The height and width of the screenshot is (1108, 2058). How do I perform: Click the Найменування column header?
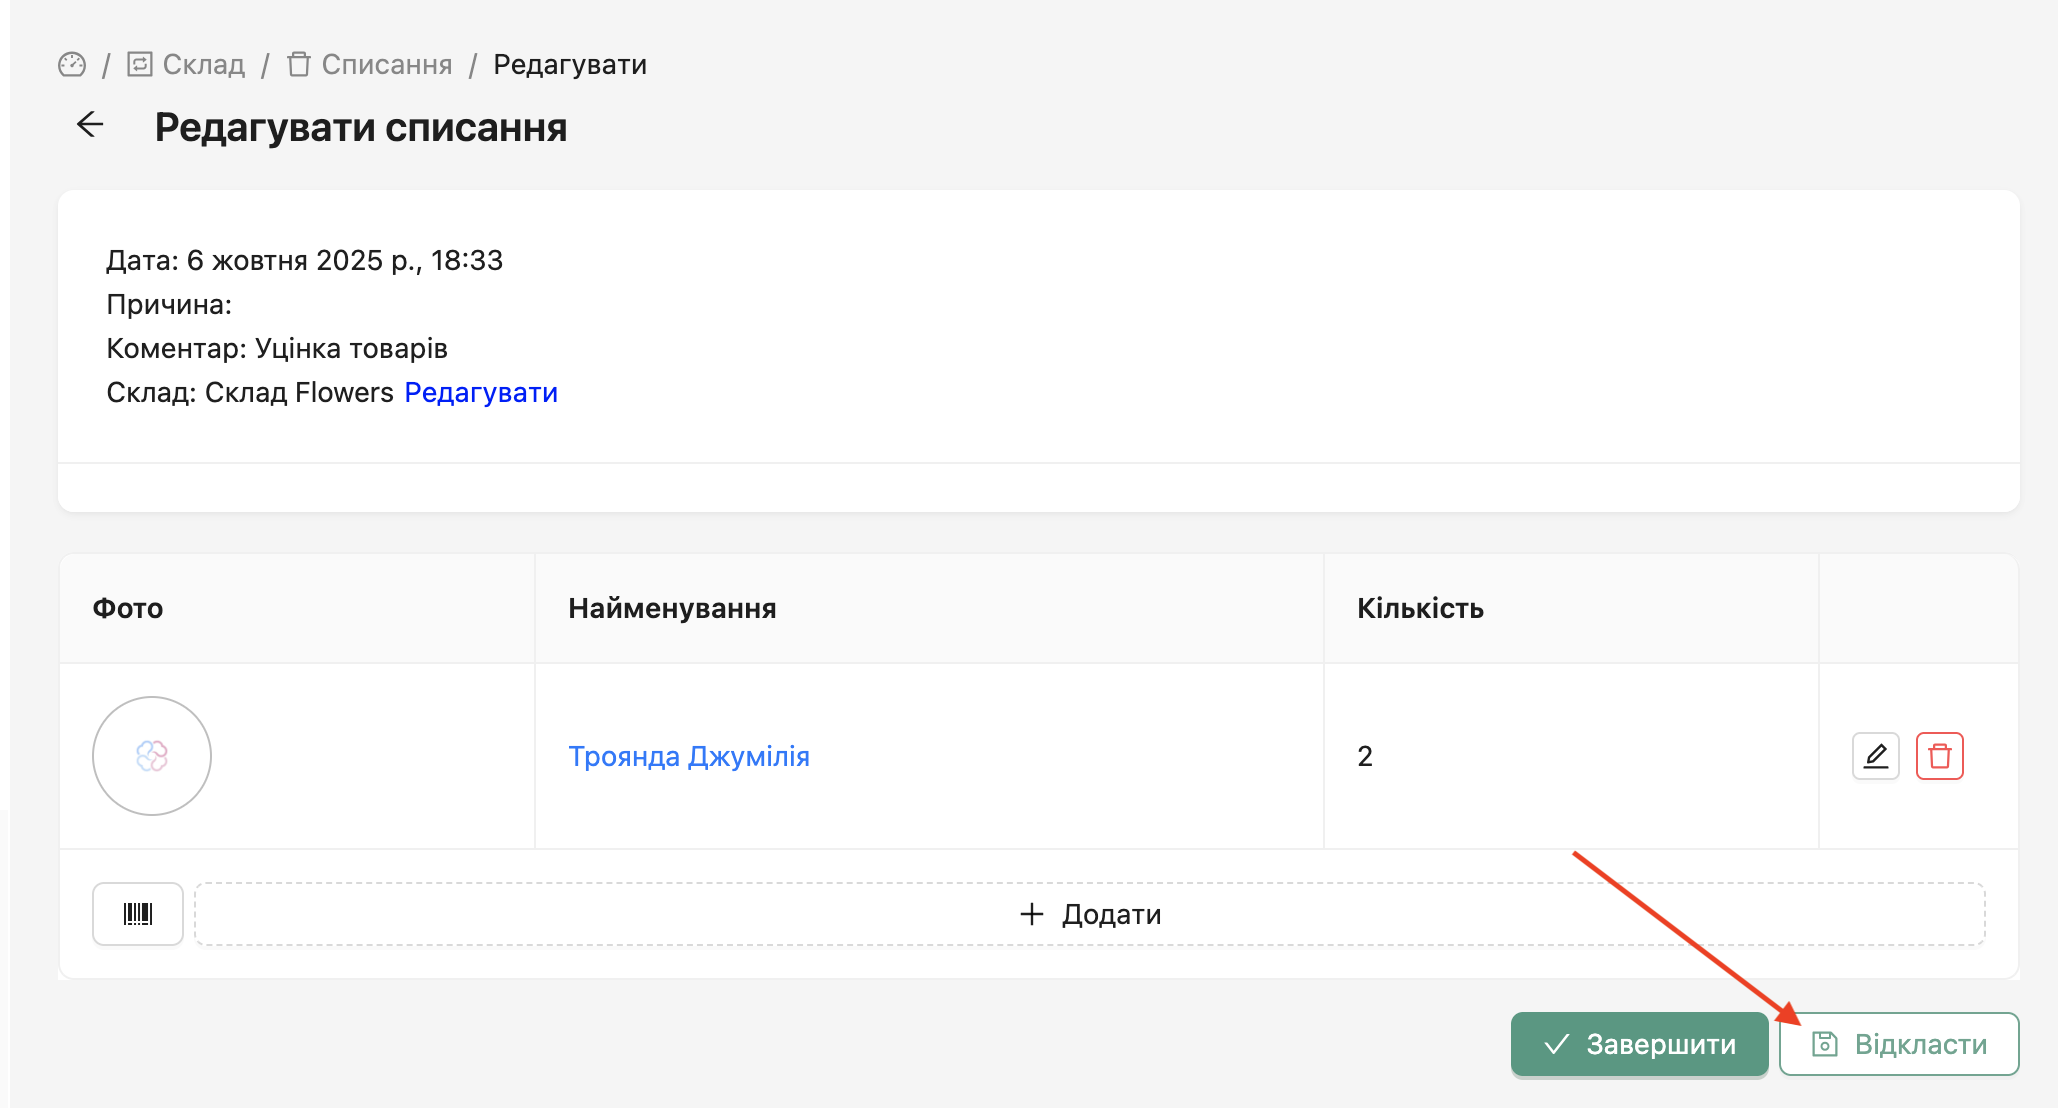pyautogui.click(x=672, y=608)
